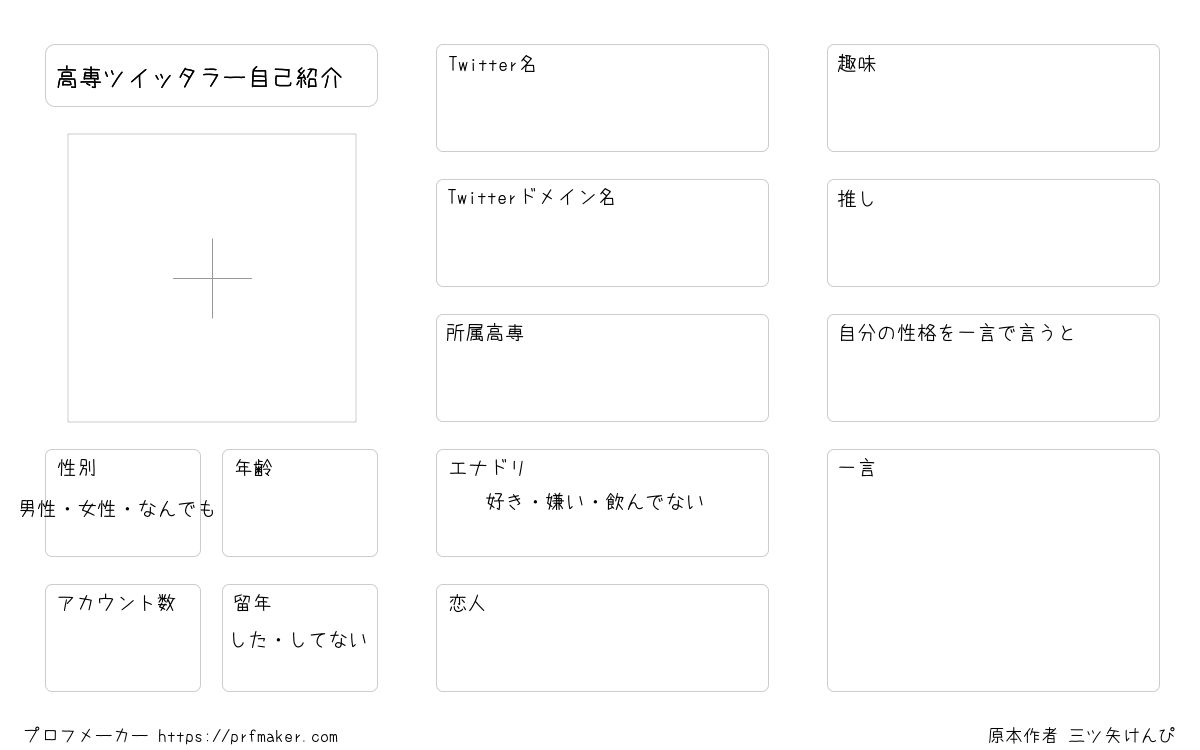Click the large 一言 text box
The height and width of the screenshot is (750, 1200).
pyautogui.click(x=993, y=570)
